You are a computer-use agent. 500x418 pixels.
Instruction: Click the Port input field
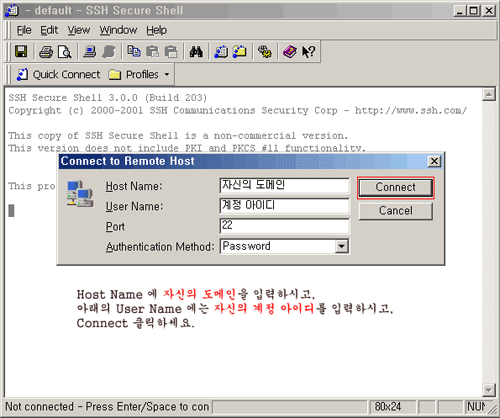285,226
